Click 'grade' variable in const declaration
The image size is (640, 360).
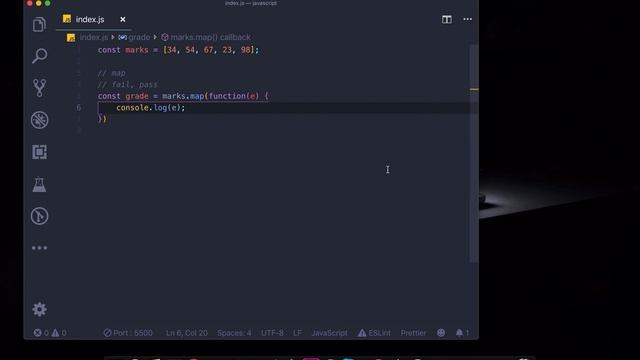click(137, 96)
